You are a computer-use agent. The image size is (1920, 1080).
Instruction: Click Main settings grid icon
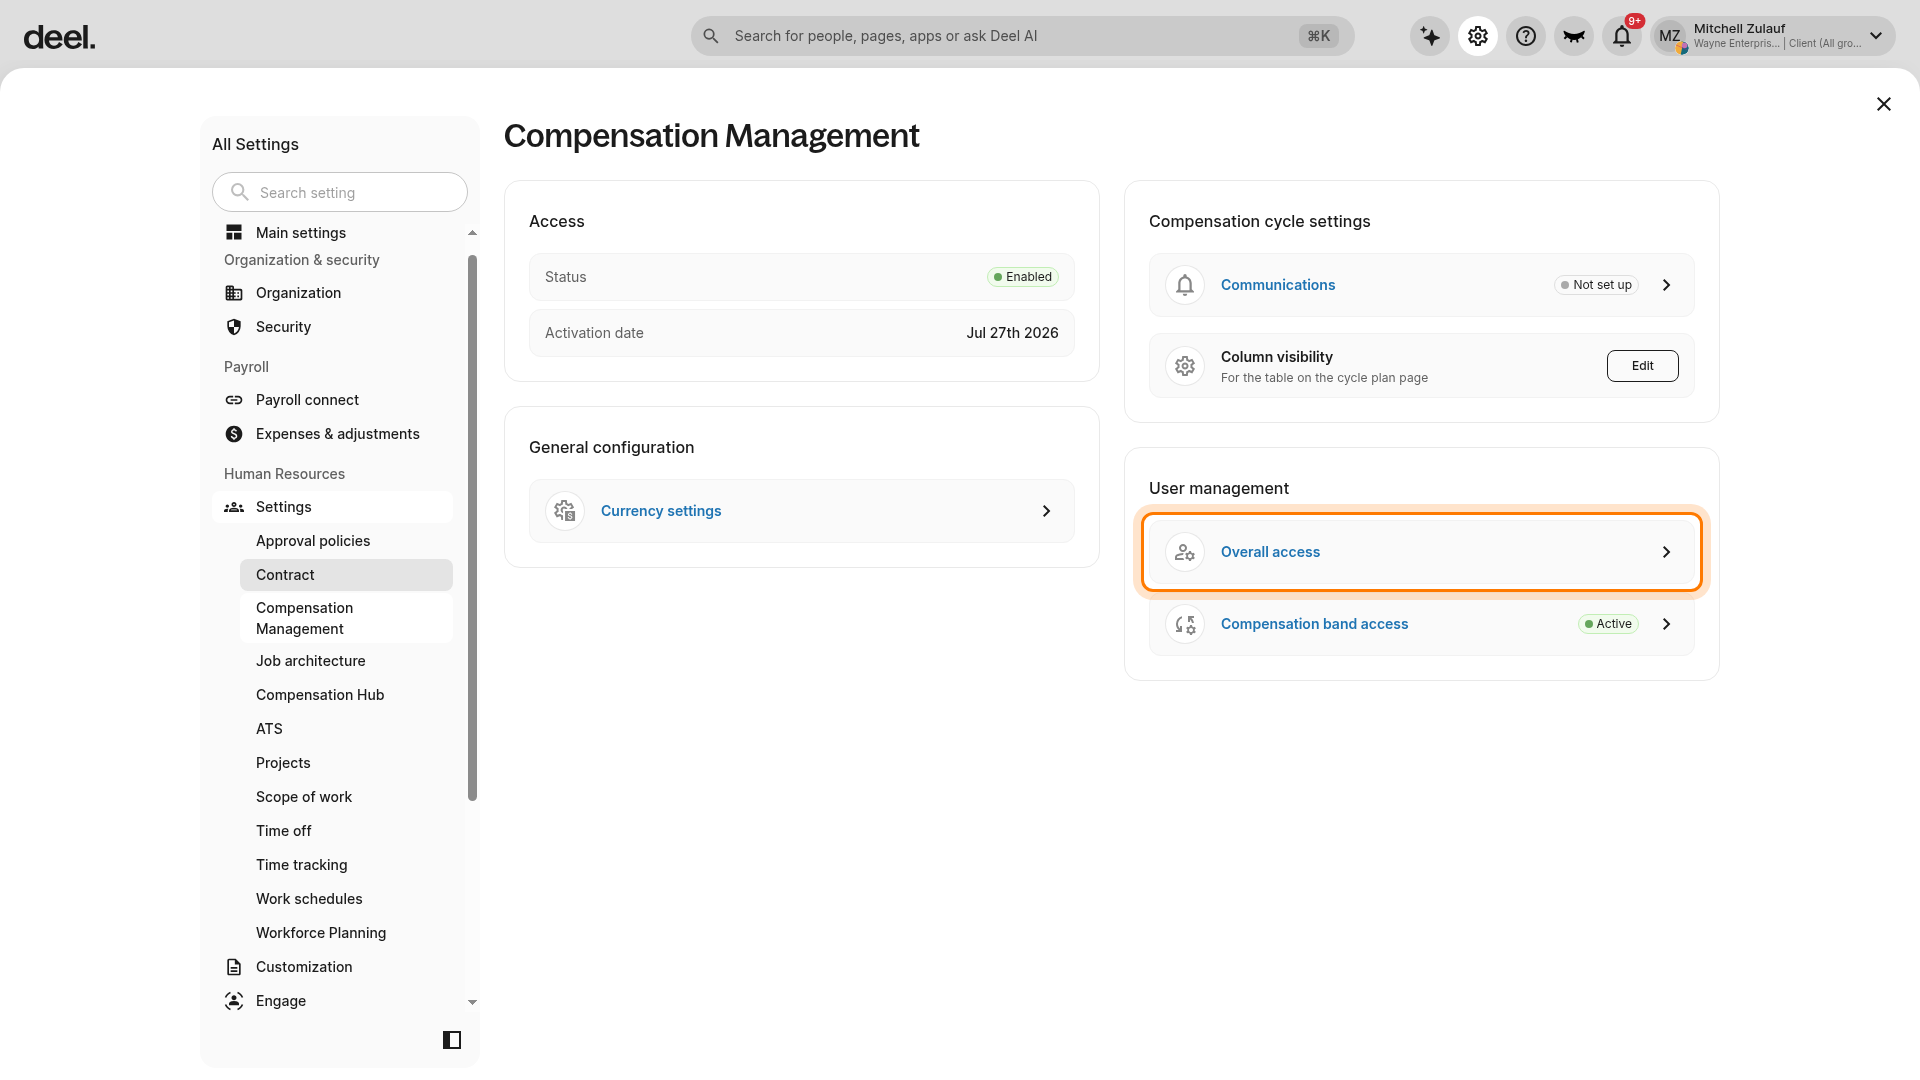[234, 233]
